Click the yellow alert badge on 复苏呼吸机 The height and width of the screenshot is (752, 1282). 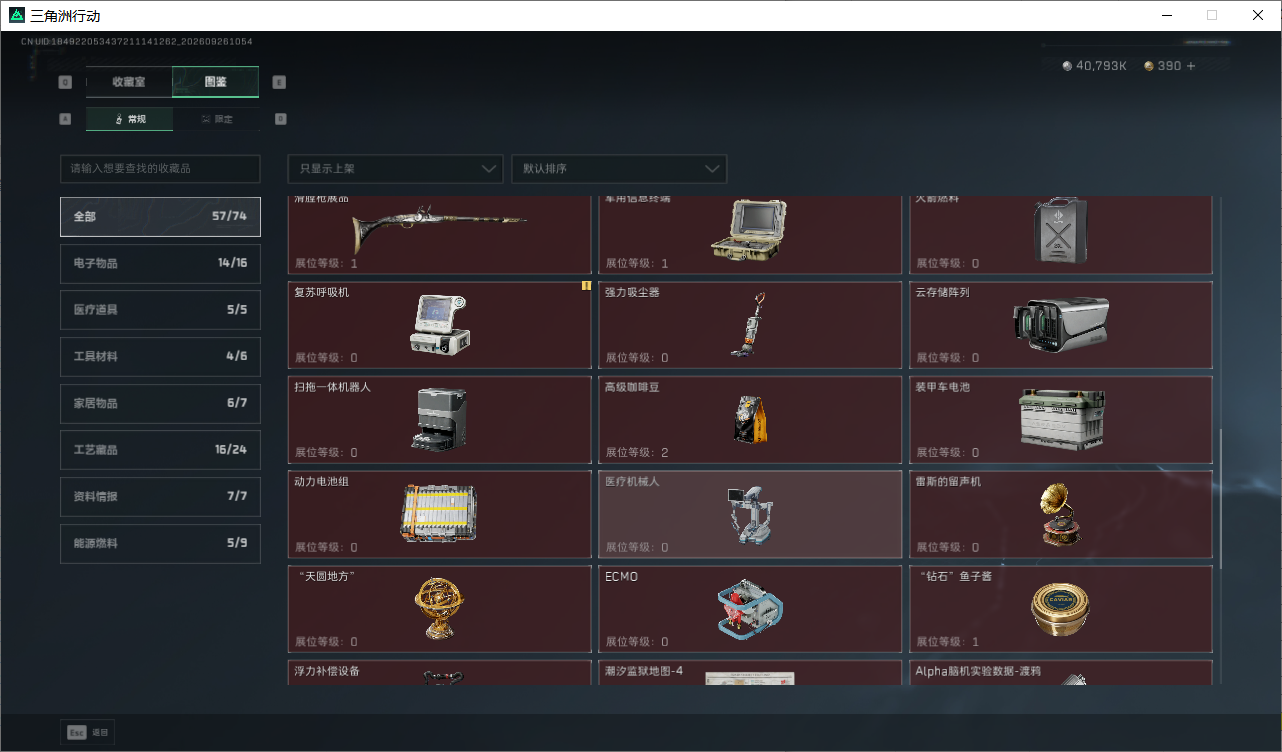tap(586, 286)
